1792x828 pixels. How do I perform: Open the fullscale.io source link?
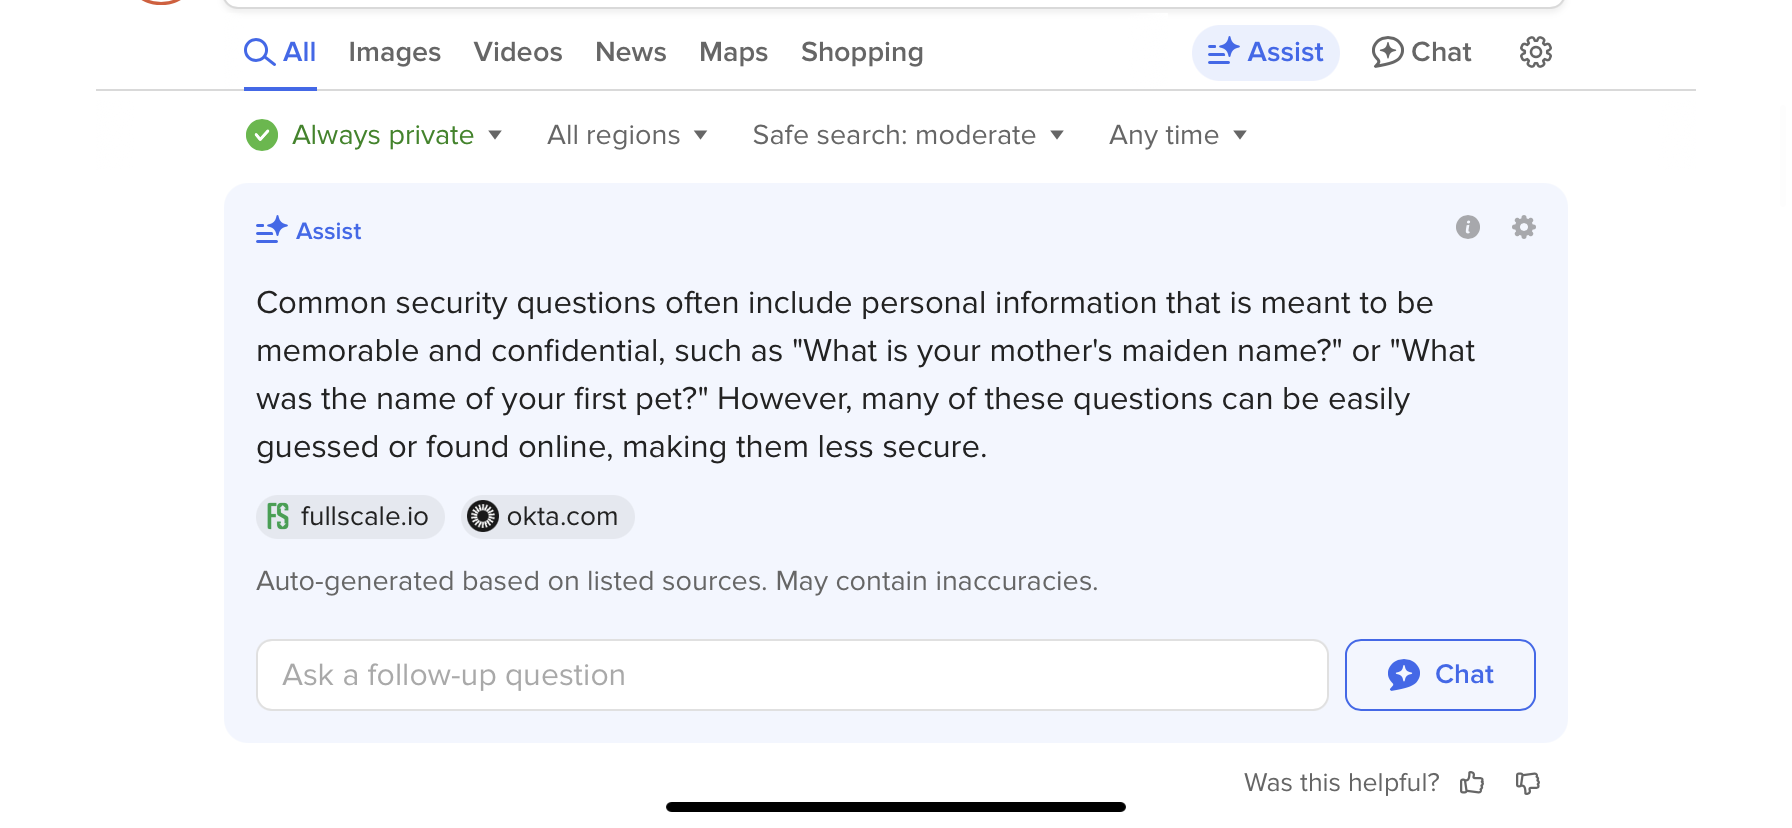350,516
